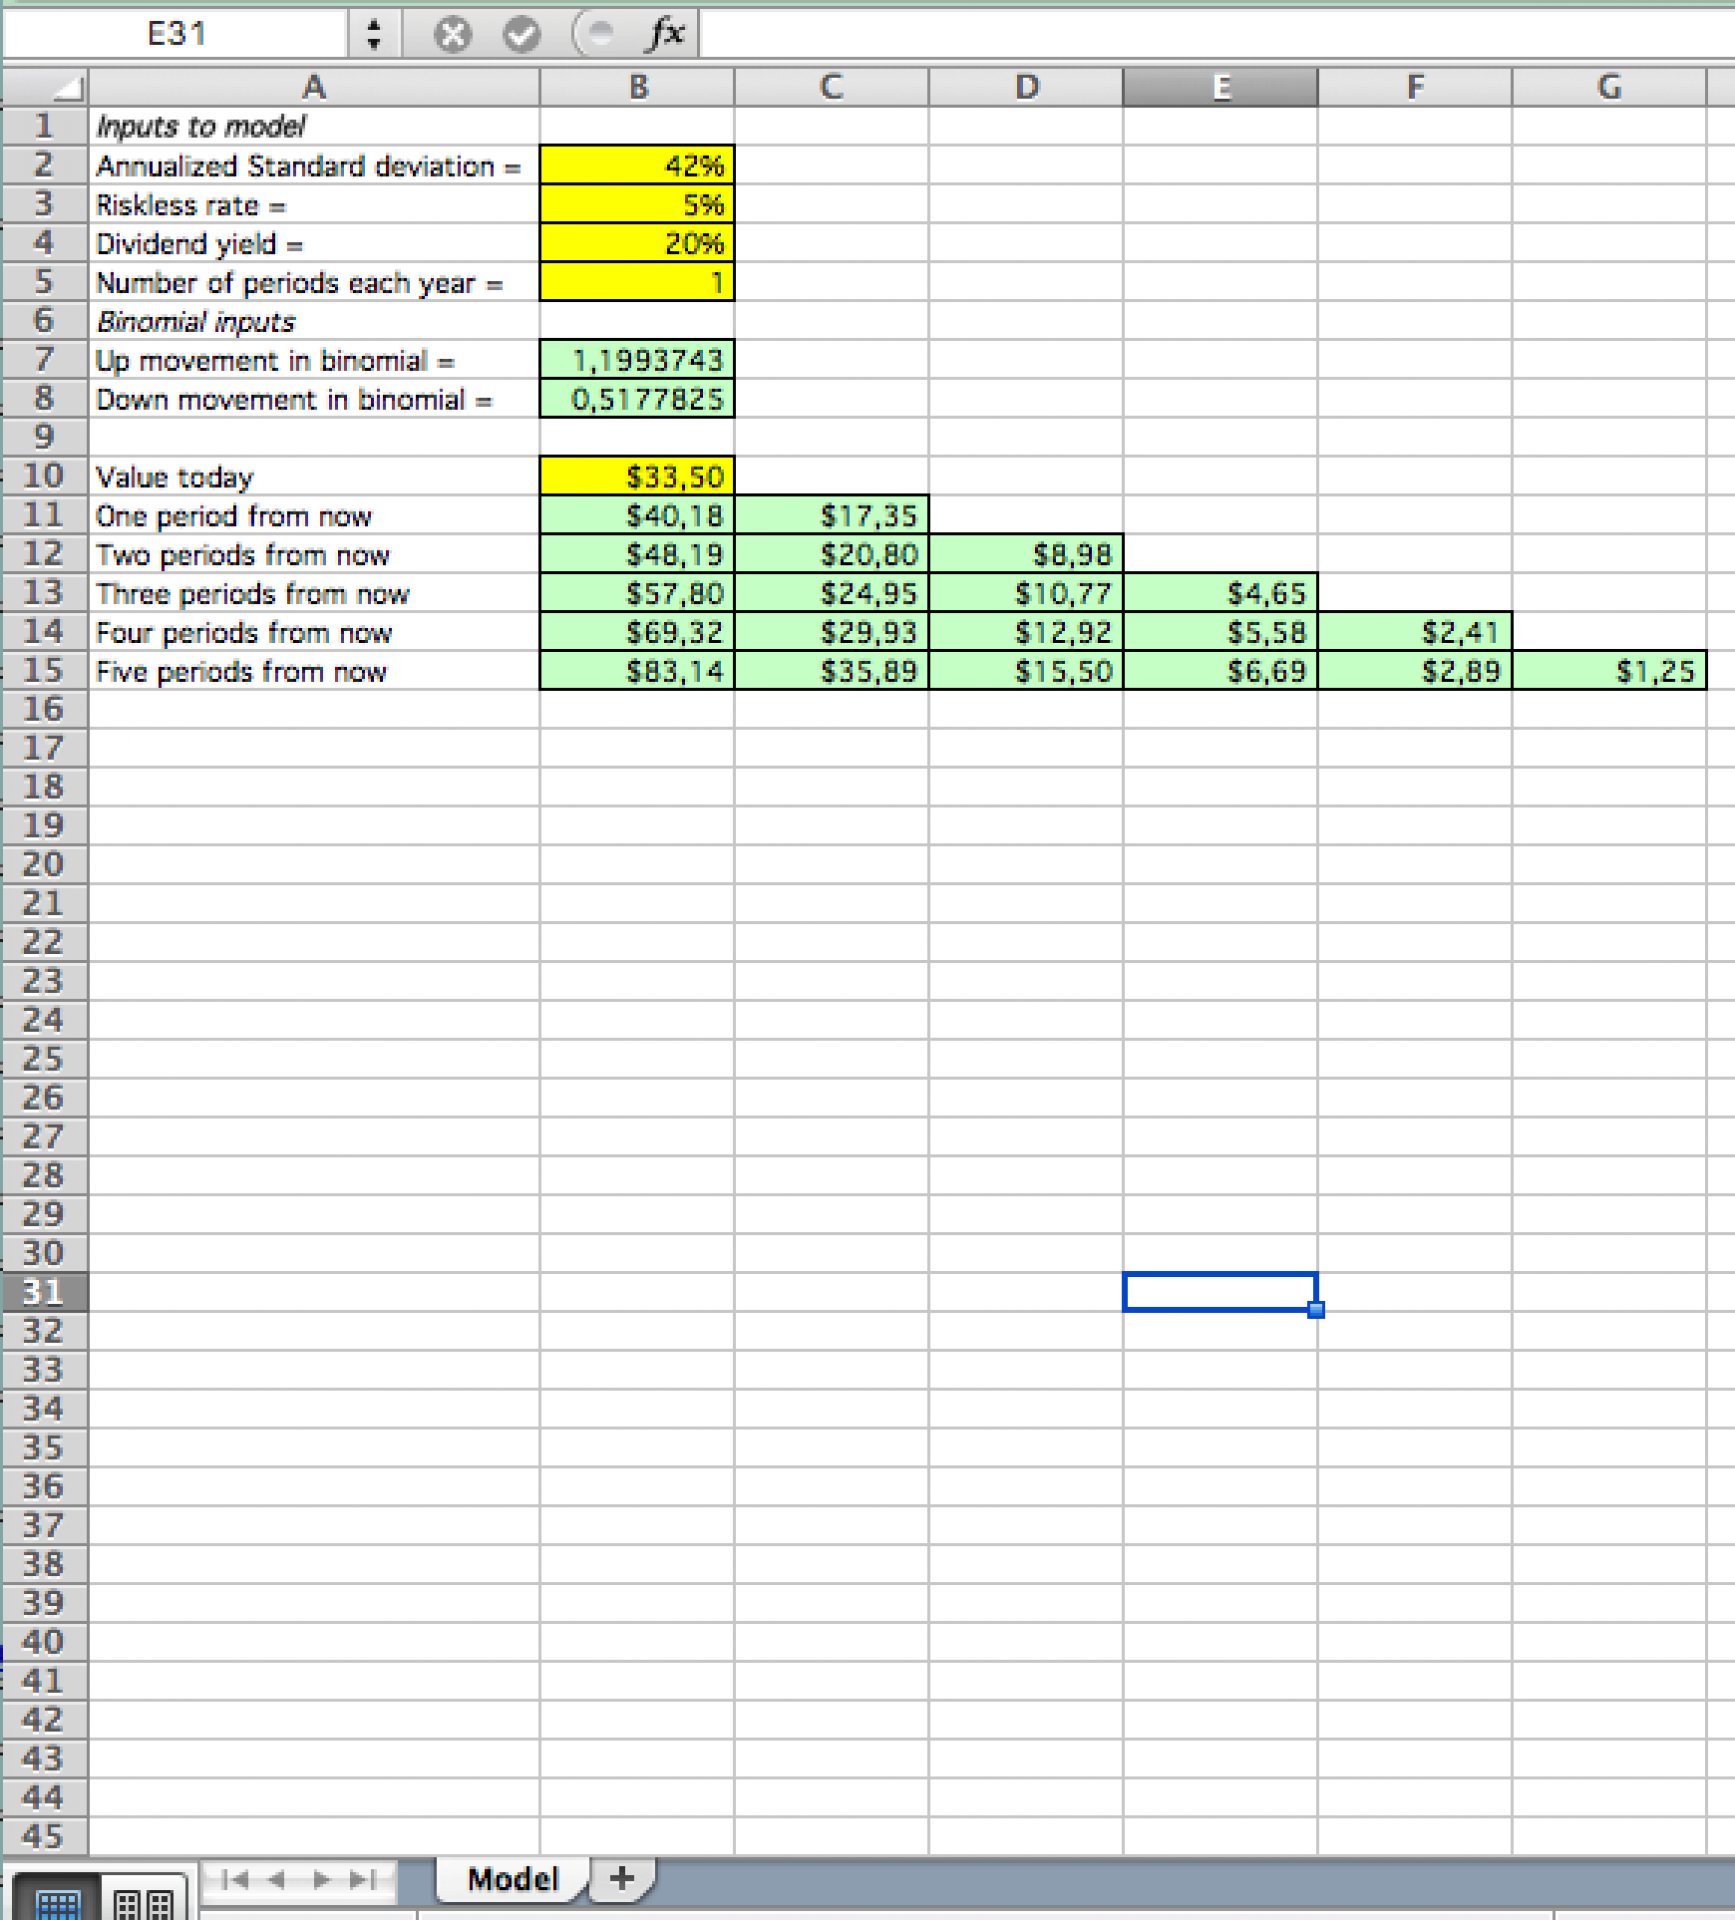The image size is (1735, 1920).
Task: Click the $20,80 cell
Action: (831, 554)
